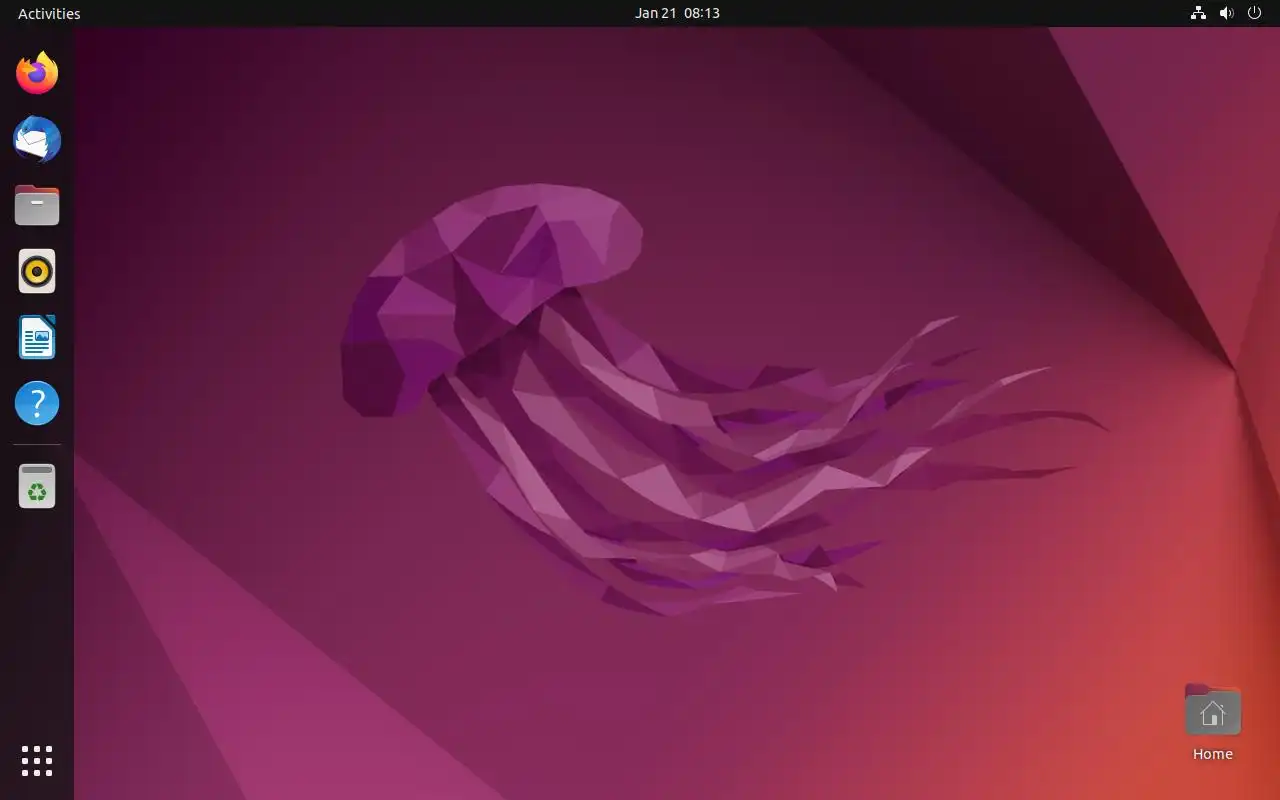
Task: Open LibreOffice Writer from the dock
Action: pyautogui.click(x=37, y=337)
